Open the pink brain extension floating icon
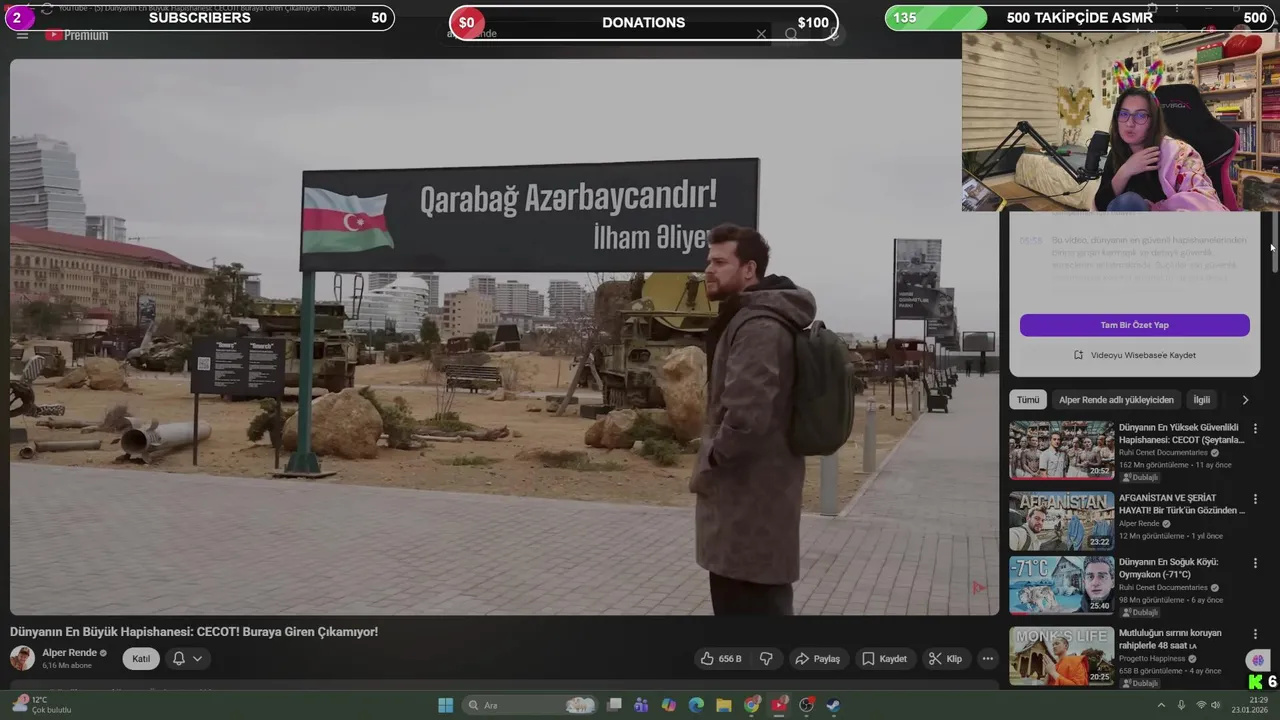Viewport: 1280px width, 720px height. point(1257,660)
